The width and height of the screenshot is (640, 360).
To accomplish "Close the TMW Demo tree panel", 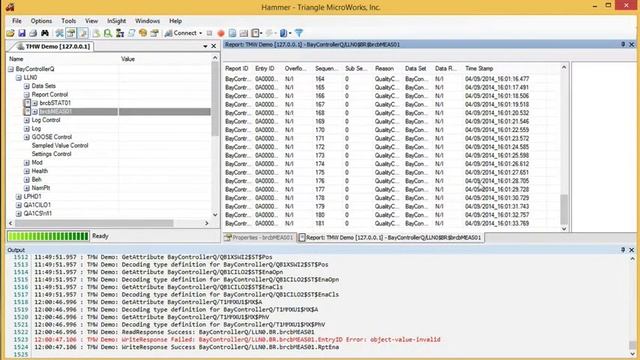I will click(213, 46).
